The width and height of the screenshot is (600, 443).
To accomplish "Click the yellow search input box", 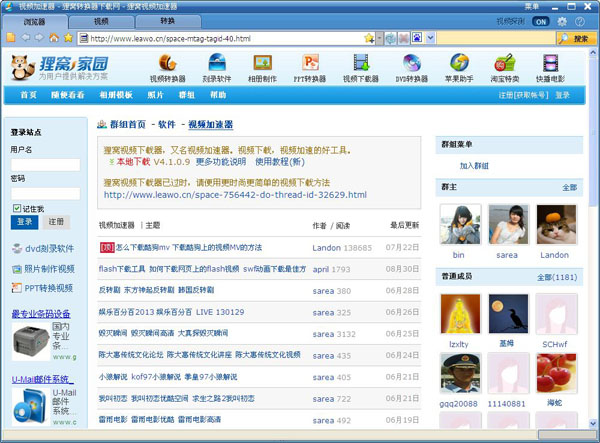I will tap(496, 38).
